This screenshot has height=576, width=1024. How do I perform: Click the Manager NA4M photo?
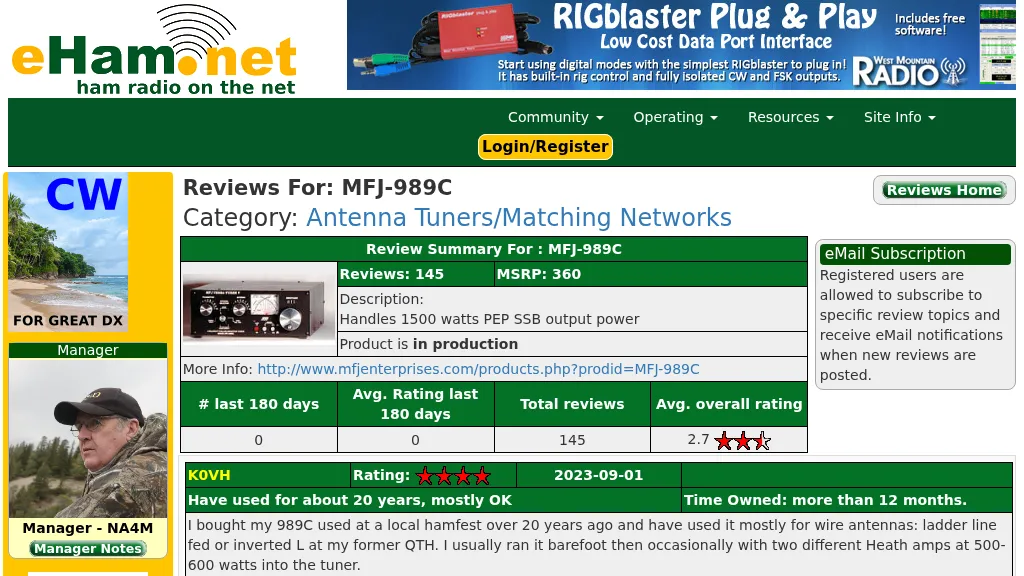(88, 438)
